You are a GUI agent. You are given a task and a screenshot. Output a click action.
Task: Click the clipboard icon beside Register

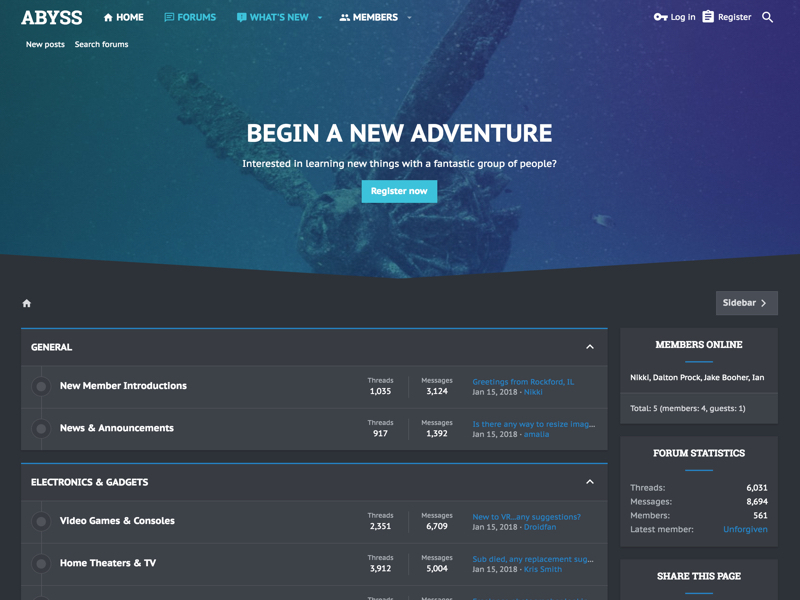(708, 17)
